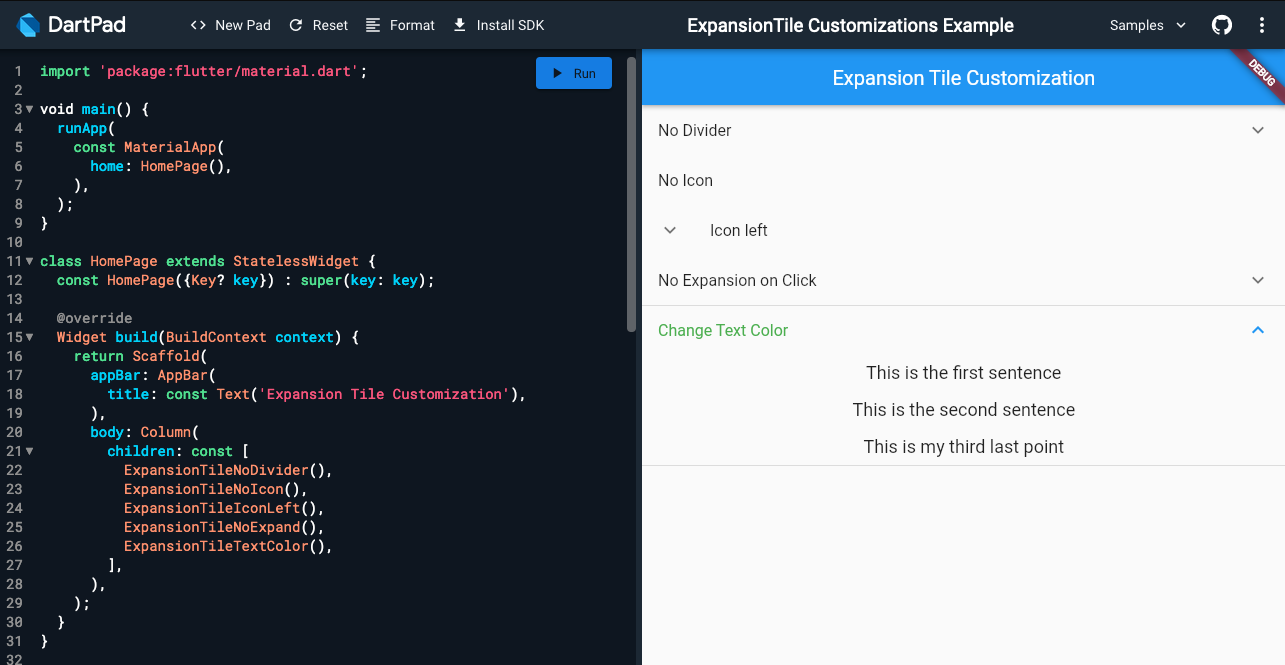The height and width of the screenshot is (665, 1285).
Task: Open the GitHub repository icon
Action: pyautogui.click(x=1221, y=24)
